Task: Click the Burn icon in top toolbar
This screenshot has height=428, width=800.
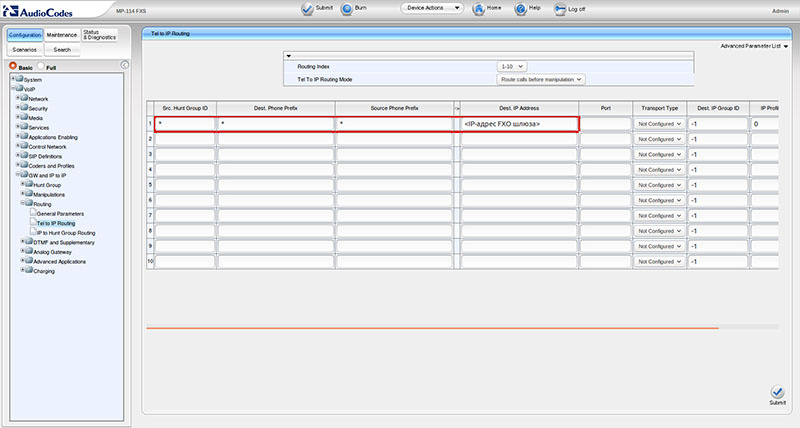Action: (346, 9)
